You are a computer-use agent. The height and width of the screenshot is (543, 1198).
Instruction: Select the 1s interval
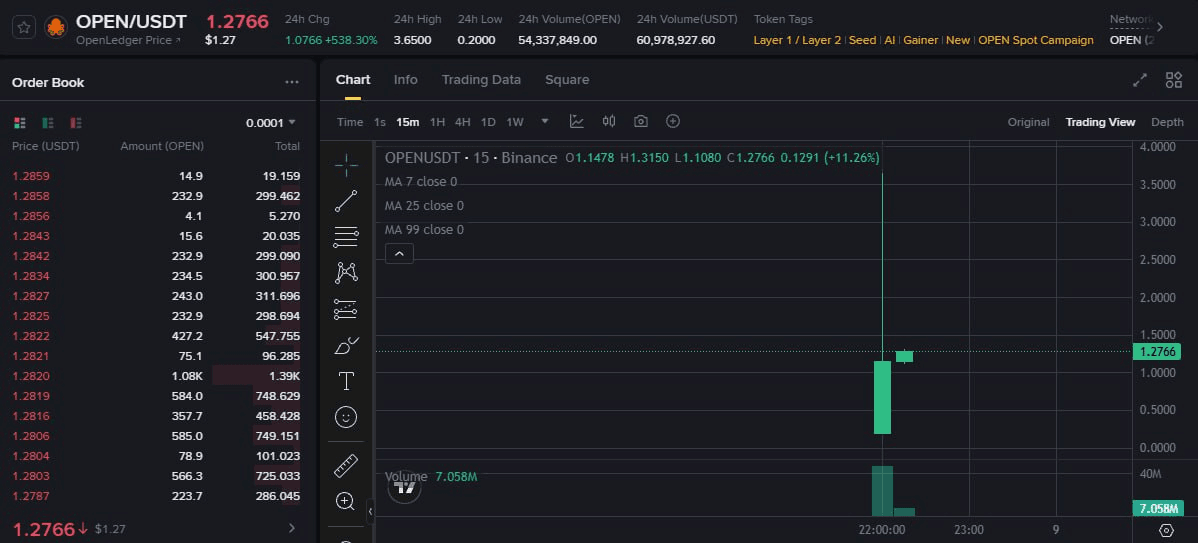(380, 122)
